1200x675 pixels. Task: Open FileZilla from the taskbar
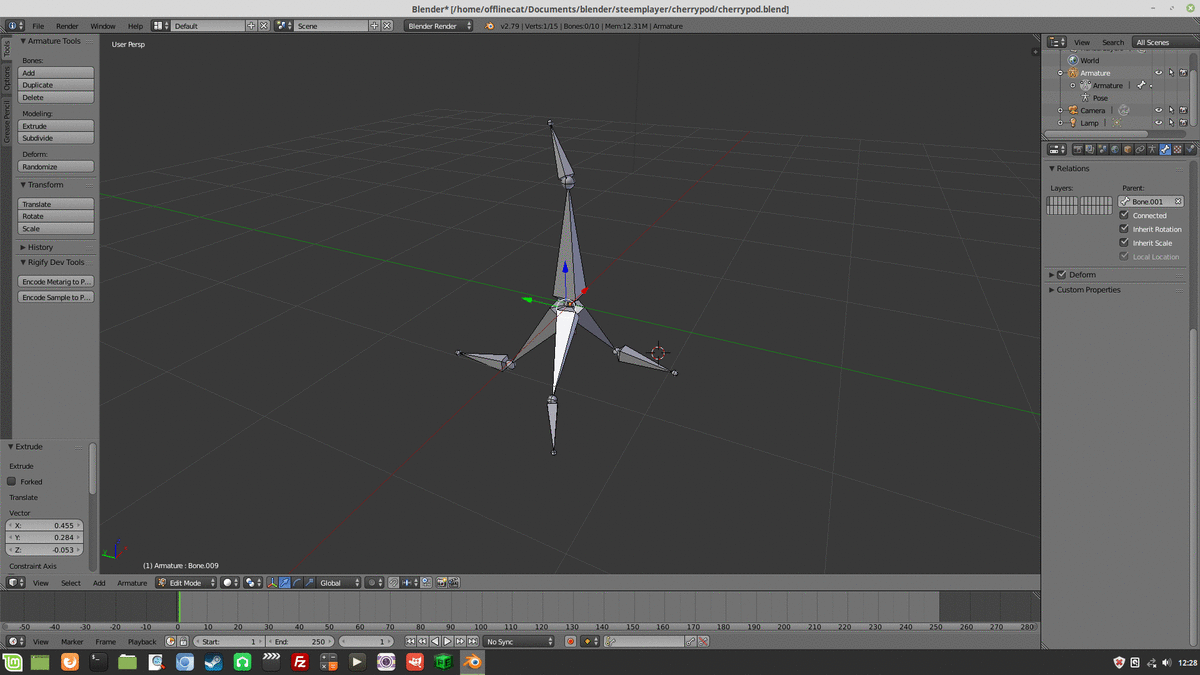click(x=300, y=662)
